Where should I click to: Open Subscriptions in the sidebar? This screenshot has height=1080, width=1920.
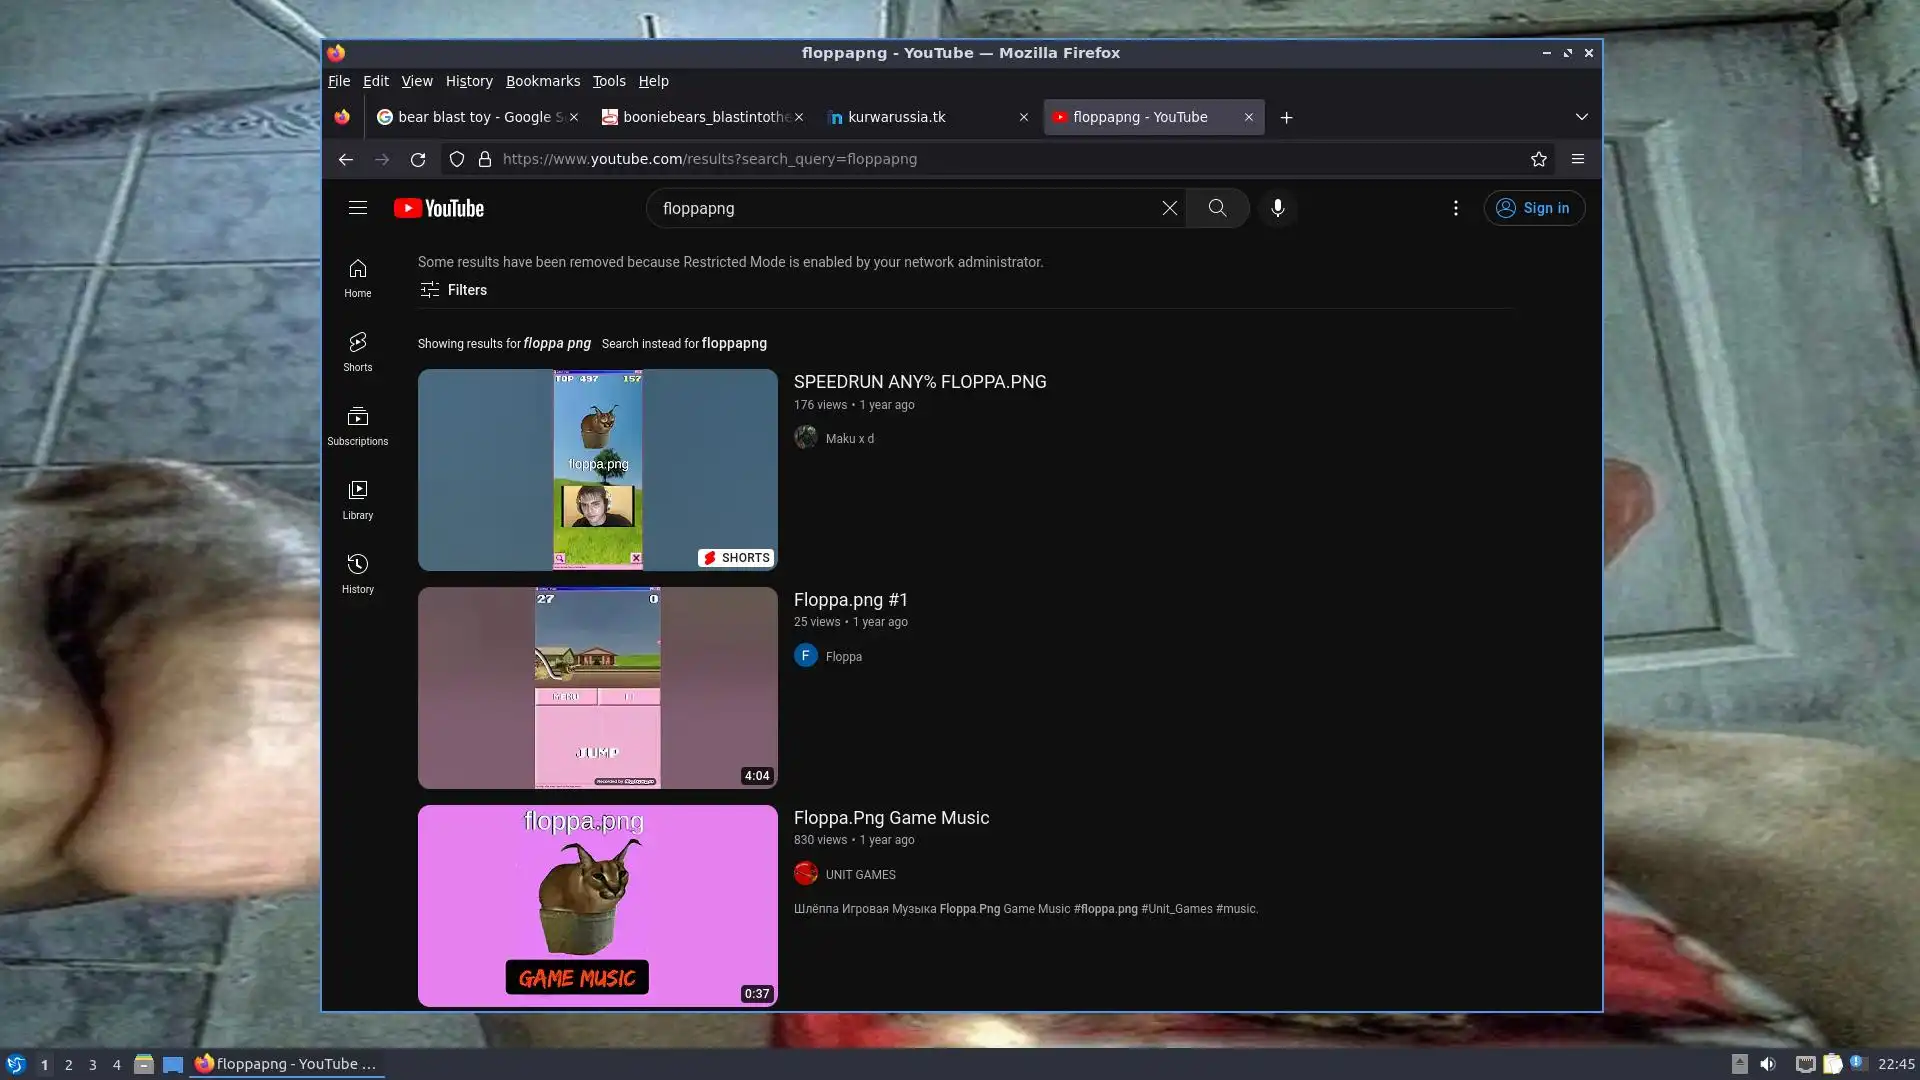tap(357, 425)
